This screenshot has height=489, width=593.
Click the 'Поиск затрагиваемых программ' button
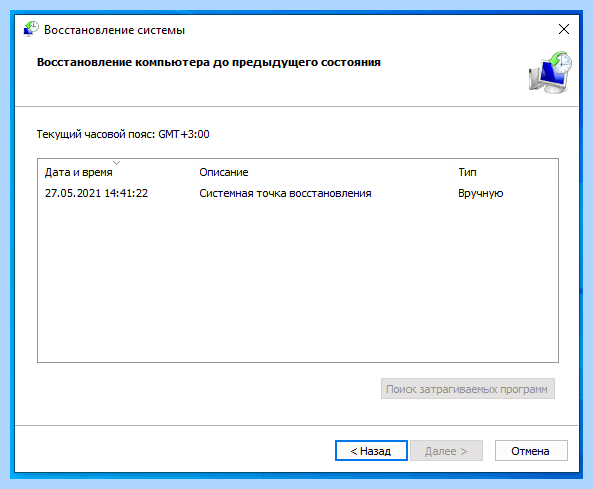click(x=467, y=389)
